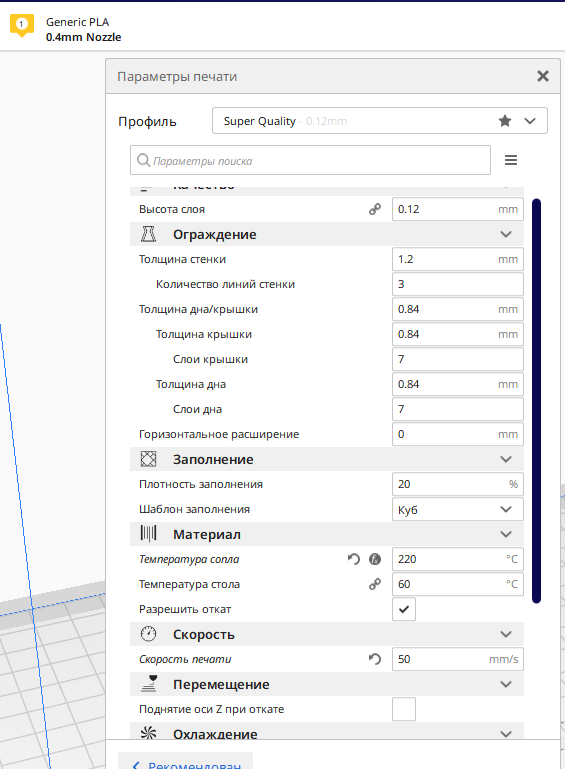Toggle the Разрешить откат checkbox

404,609
